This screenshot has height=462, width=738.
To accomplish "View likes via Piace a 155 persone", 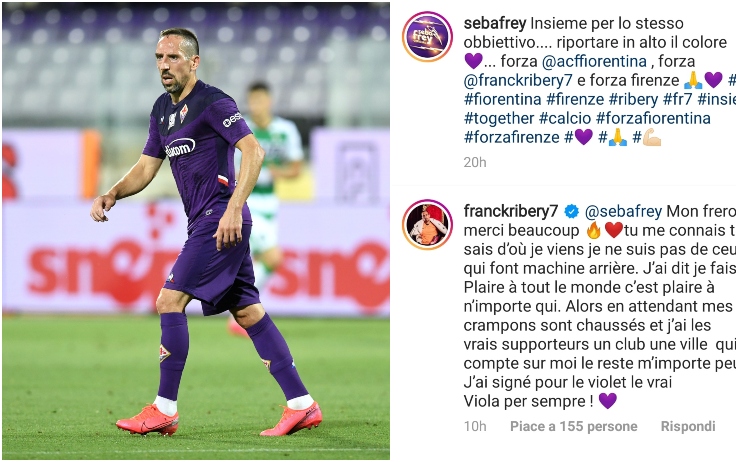I will tap(574, 426).
